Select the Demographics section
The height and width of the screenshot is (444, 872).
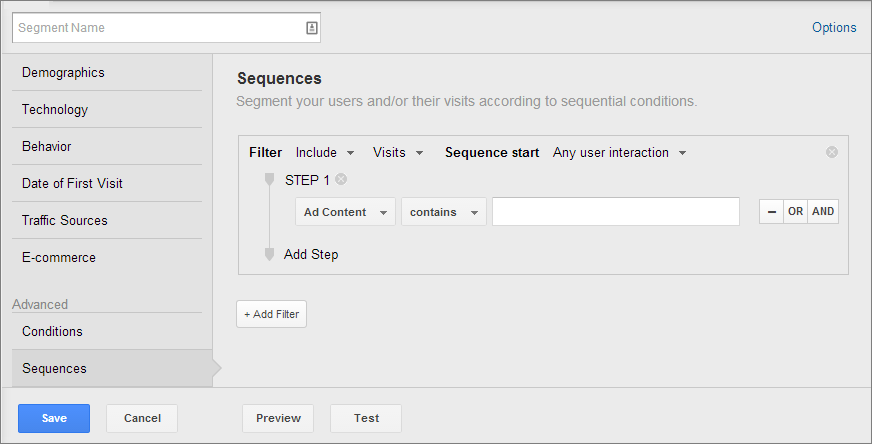(x=63, y=73)
